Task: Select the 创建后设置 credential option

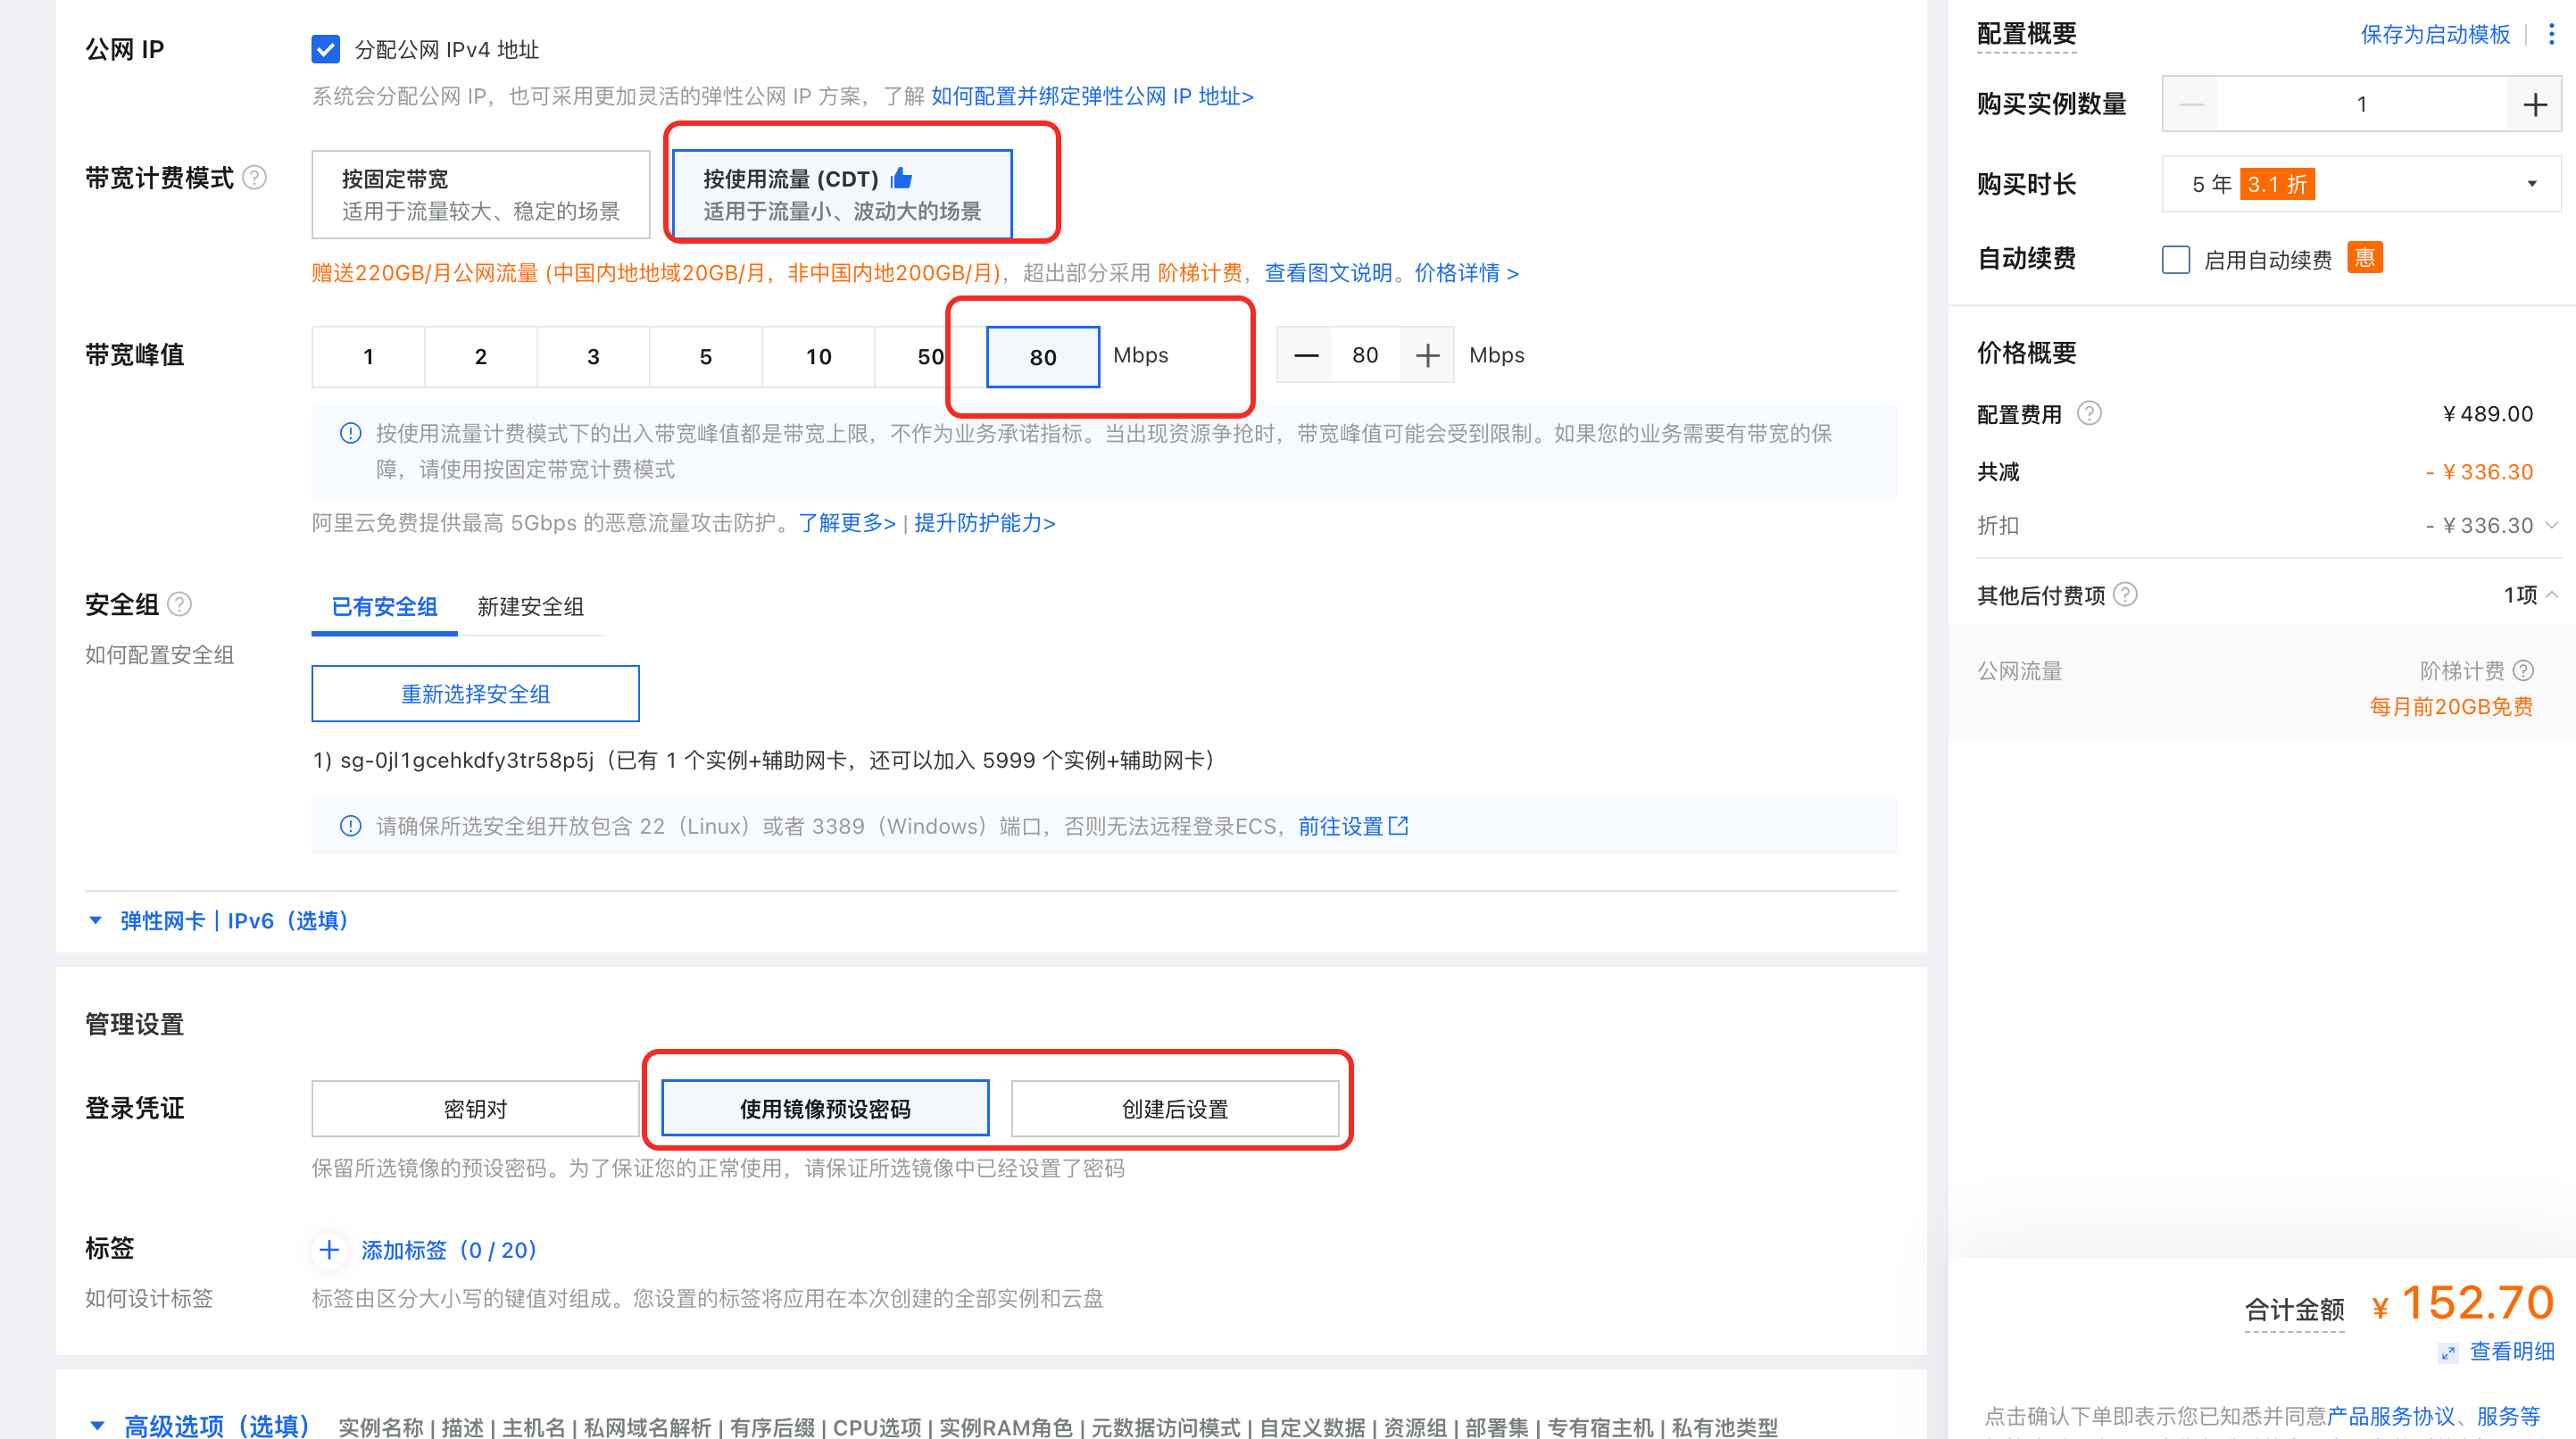Action: (1175, 1108)
